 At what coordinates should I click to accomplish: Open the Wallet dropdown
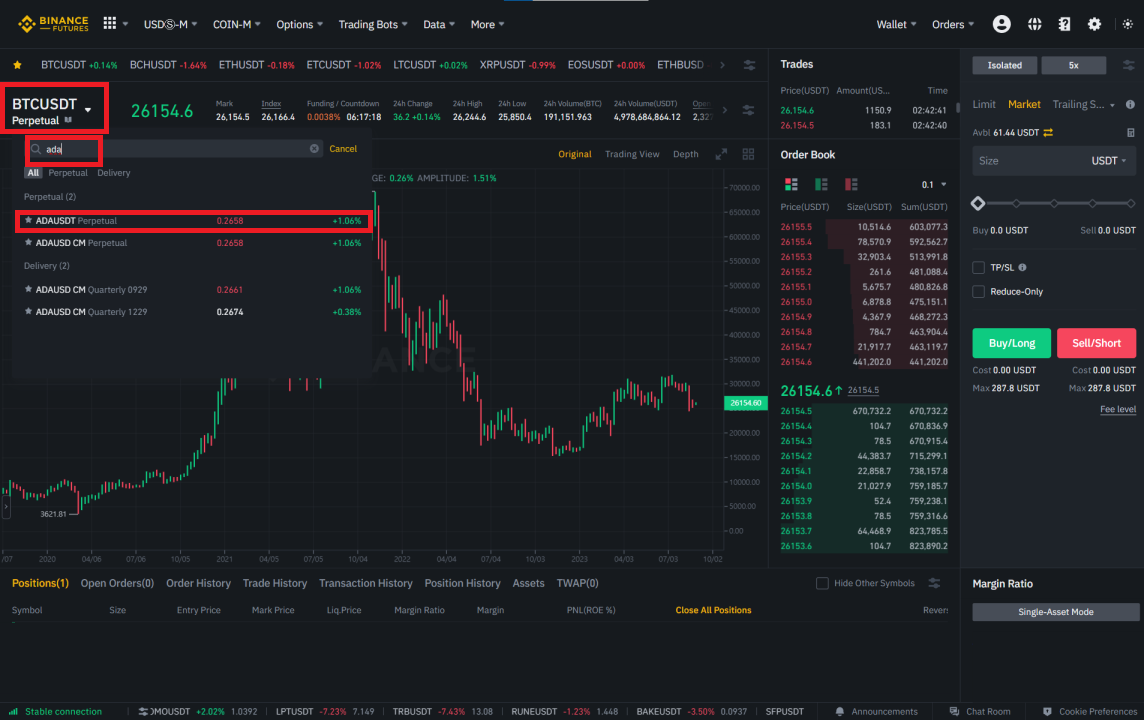(896, 24)
